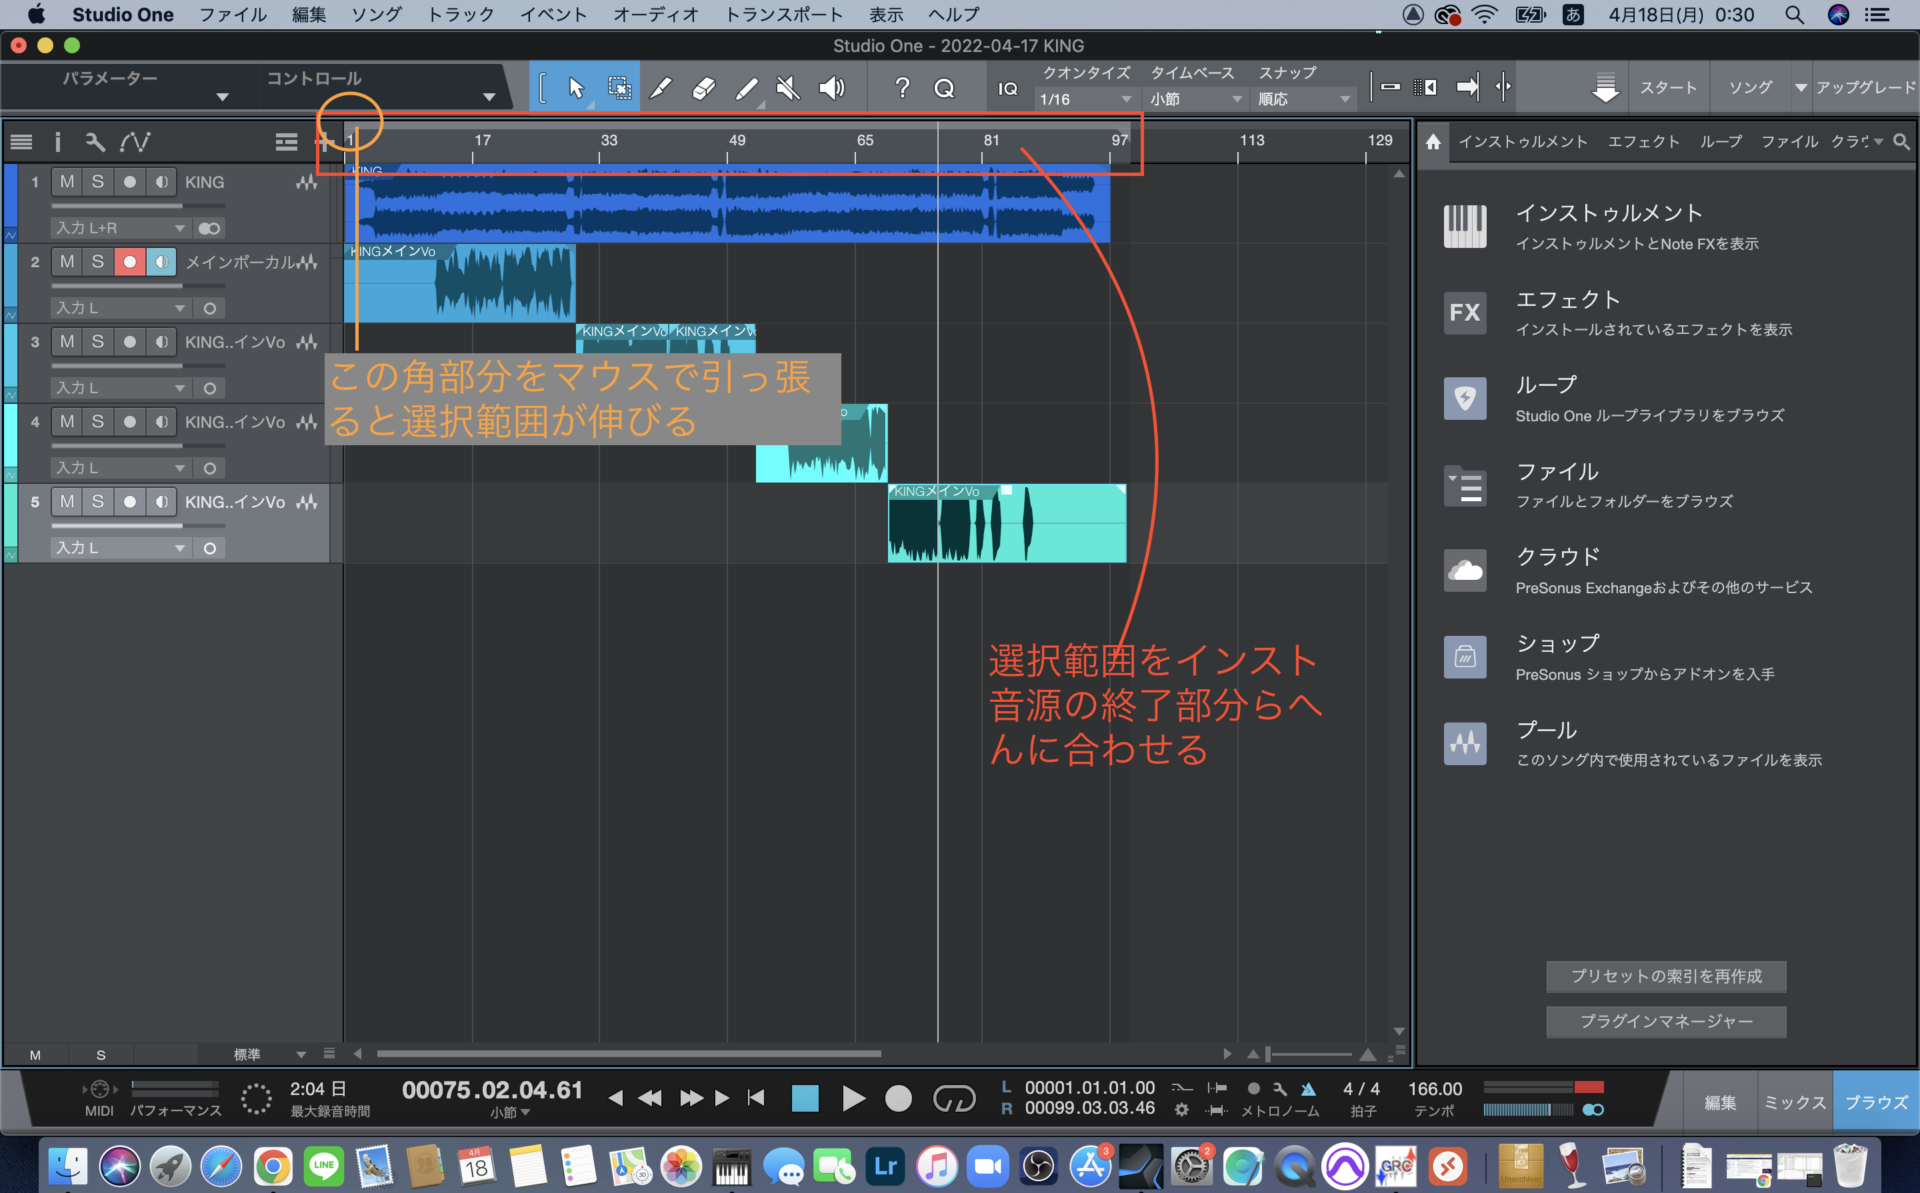The height and width of the screenshot is (1193, 1920).
Task: Open the FX Effects icon in browser
Action: tap(1465, 313)
